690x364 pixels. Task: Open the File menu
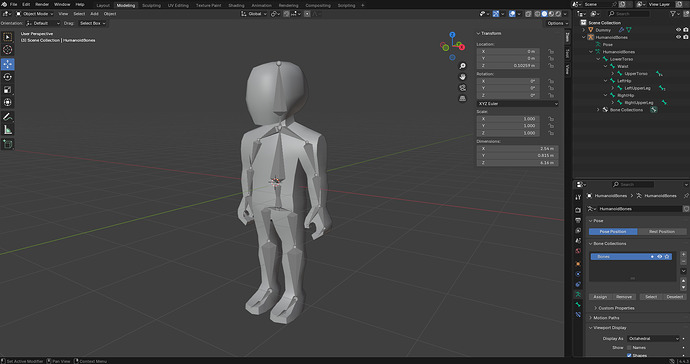click(x=14, y=4)
